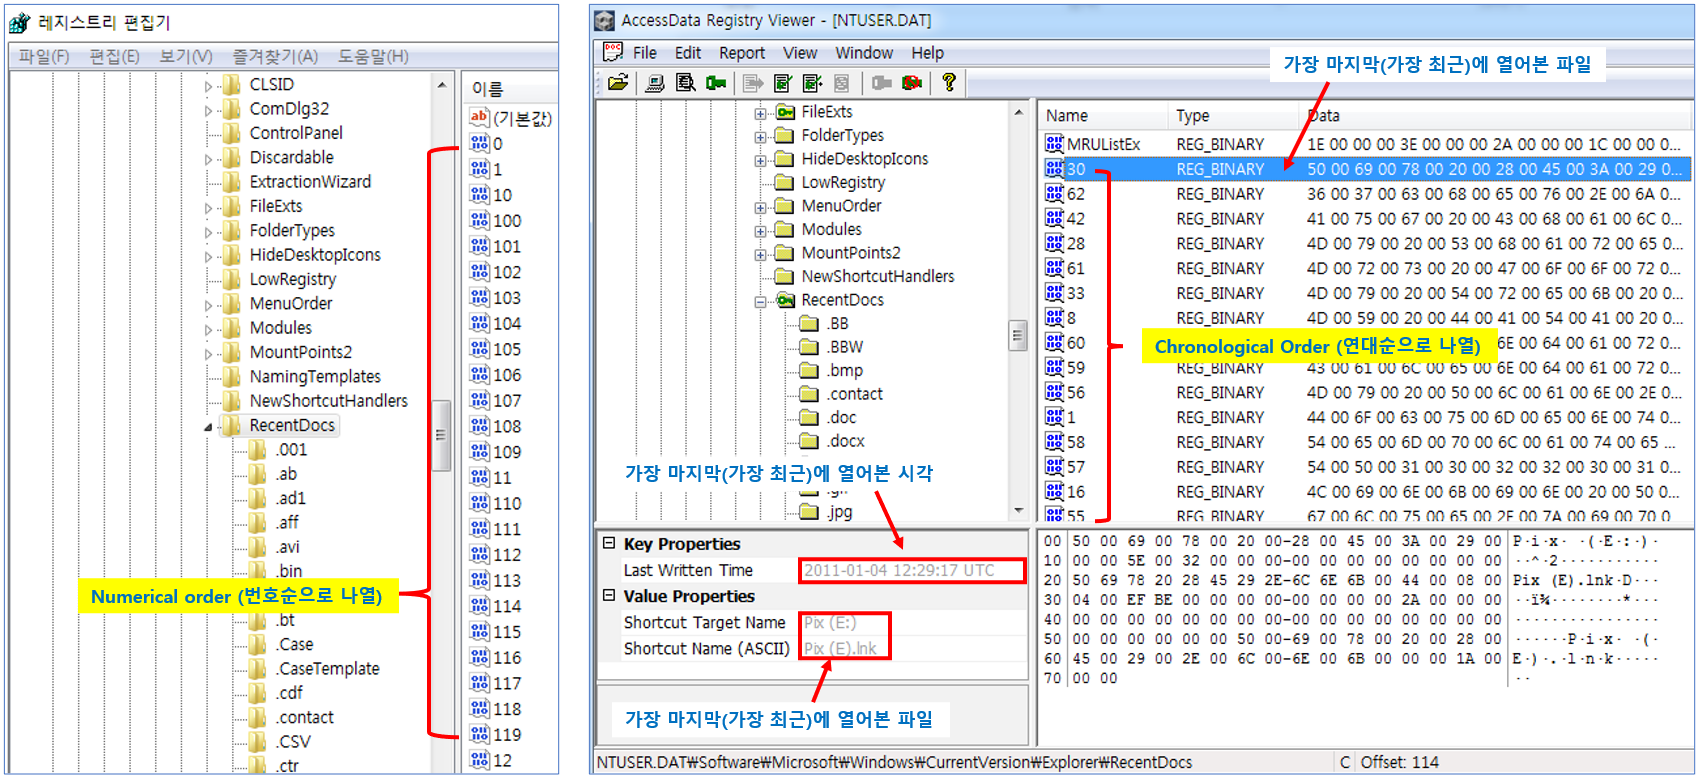Select the LowRegistry key in Registry Viewer tree
This screenshot has width=1699, height=780.
click(843, 182)
